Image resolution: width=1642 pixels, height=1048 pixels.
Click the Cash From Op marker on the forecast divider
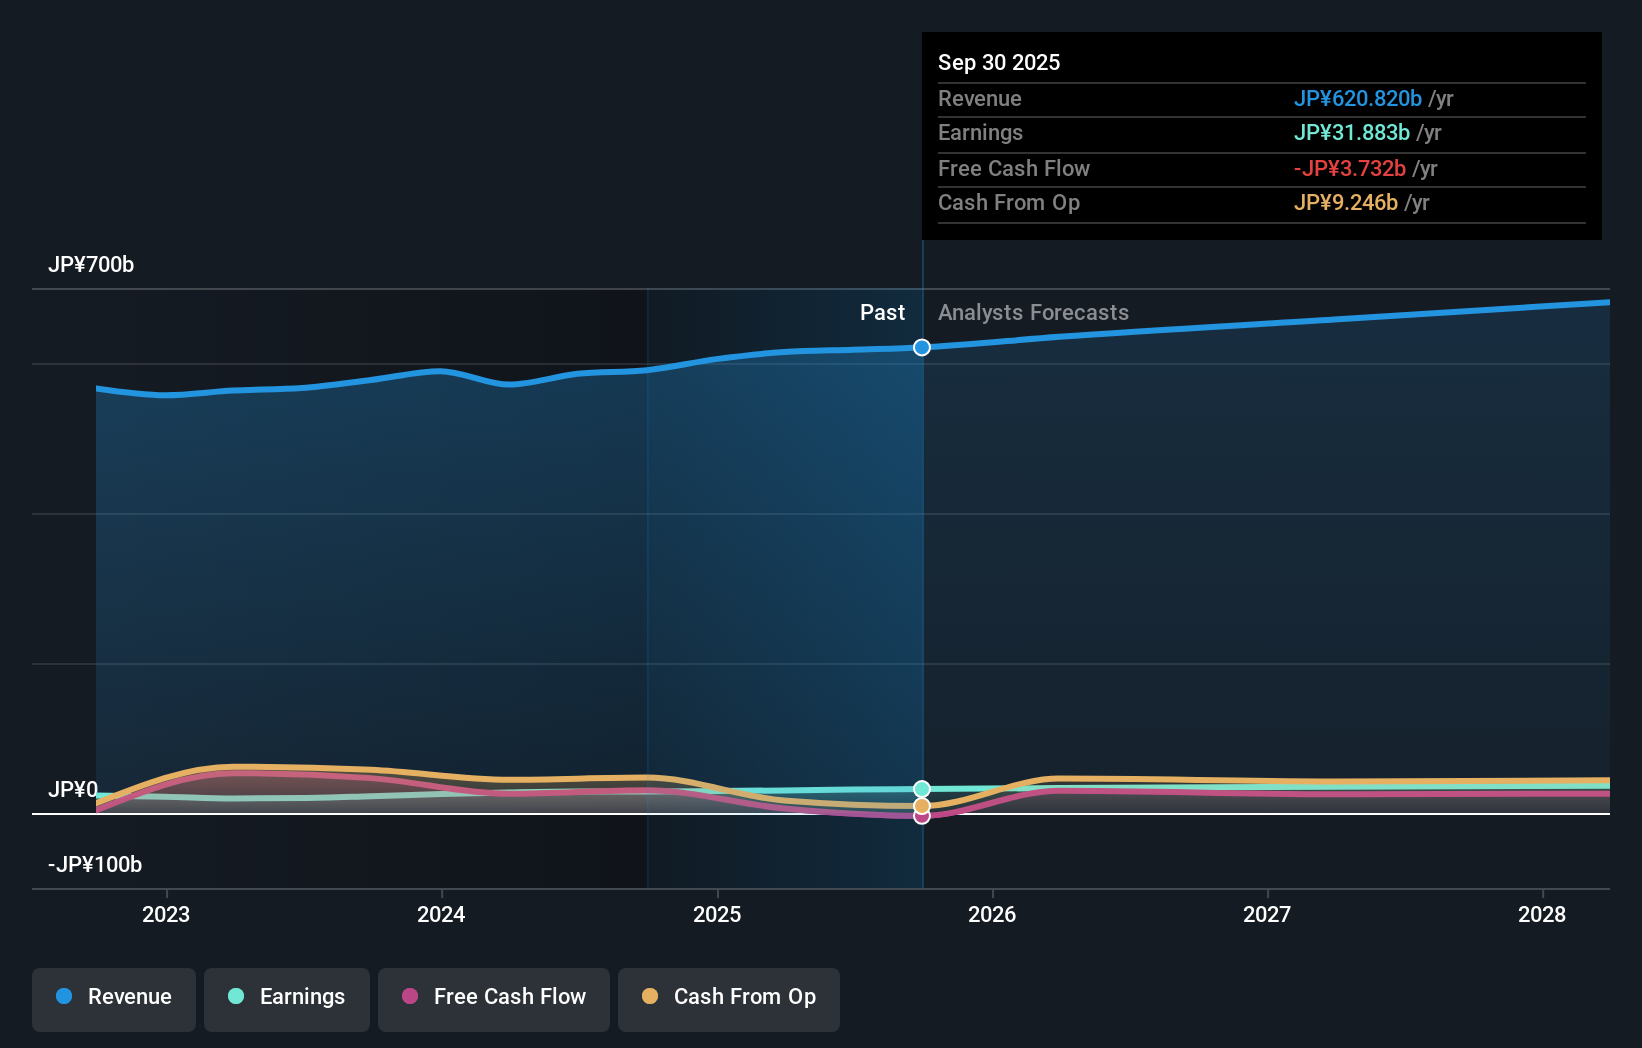pos(921,805)
